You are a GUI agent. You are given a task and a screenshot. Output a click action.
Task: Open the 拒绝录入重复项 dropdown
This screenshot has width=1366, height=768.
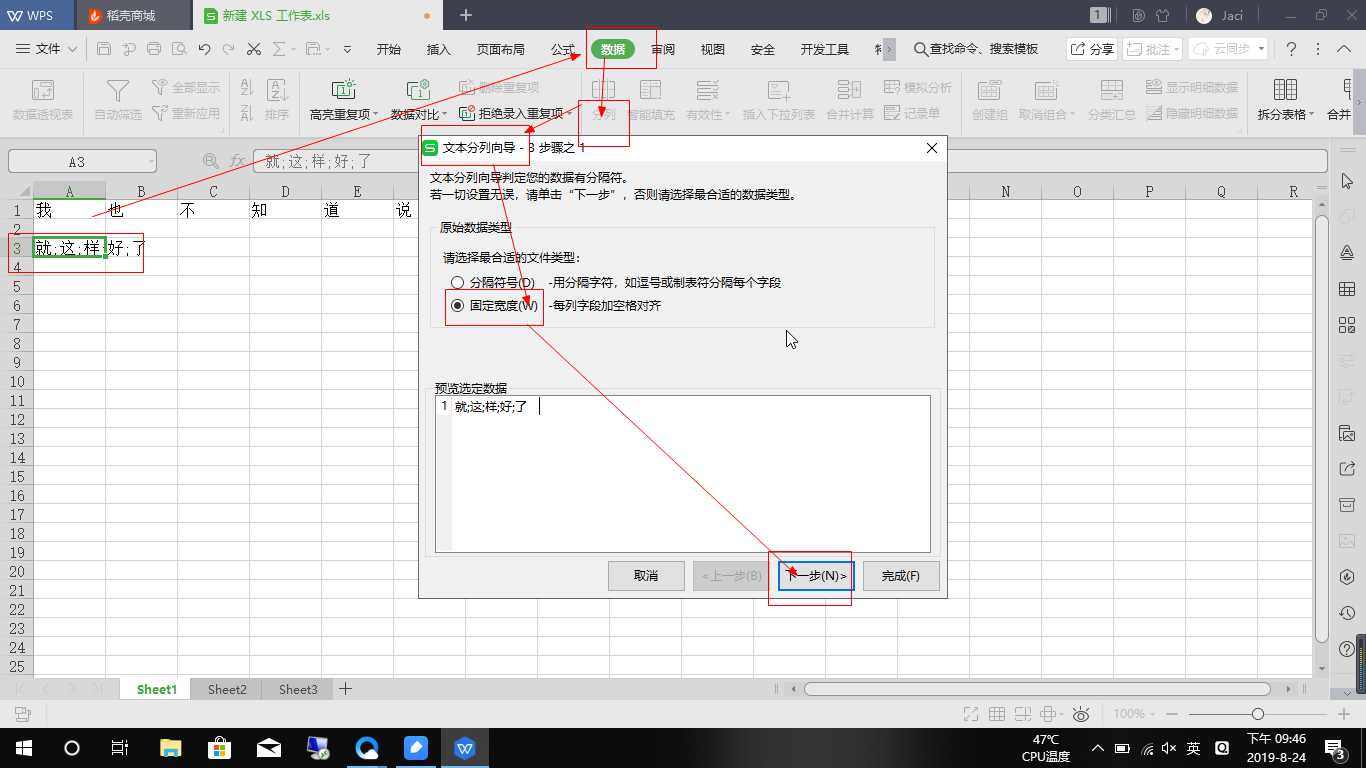(518, 114)
